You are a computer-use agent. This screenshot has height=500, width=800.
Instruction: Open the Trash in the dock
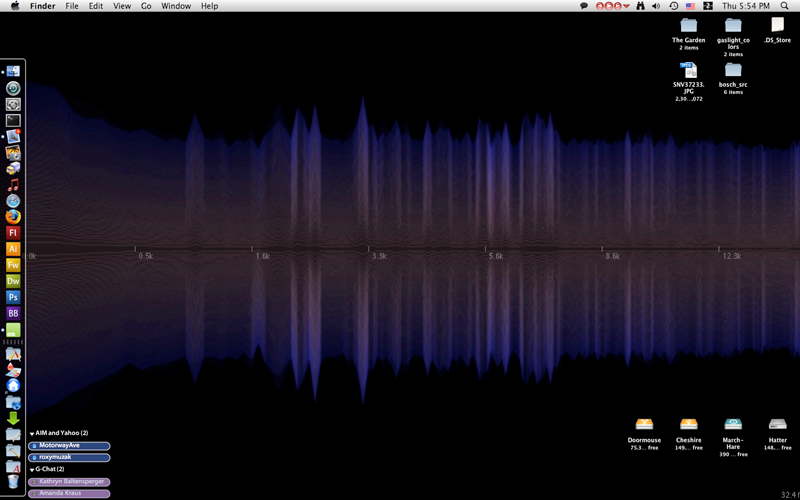(x=13, y=482)
